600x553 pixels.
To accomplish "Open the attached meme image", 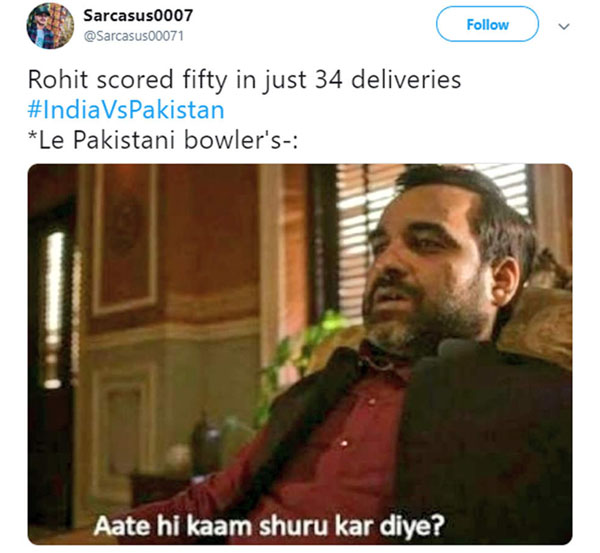I will 300,354.
